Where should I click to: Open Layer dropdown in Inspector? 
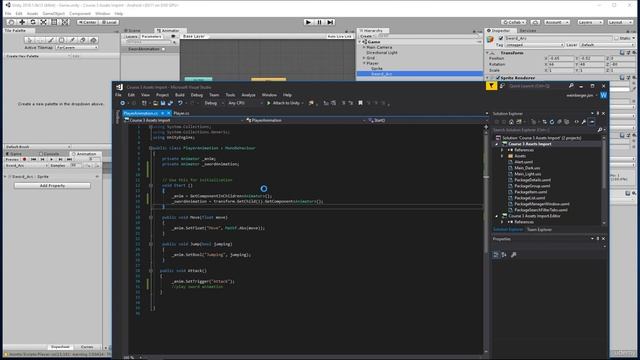(606, 45)
